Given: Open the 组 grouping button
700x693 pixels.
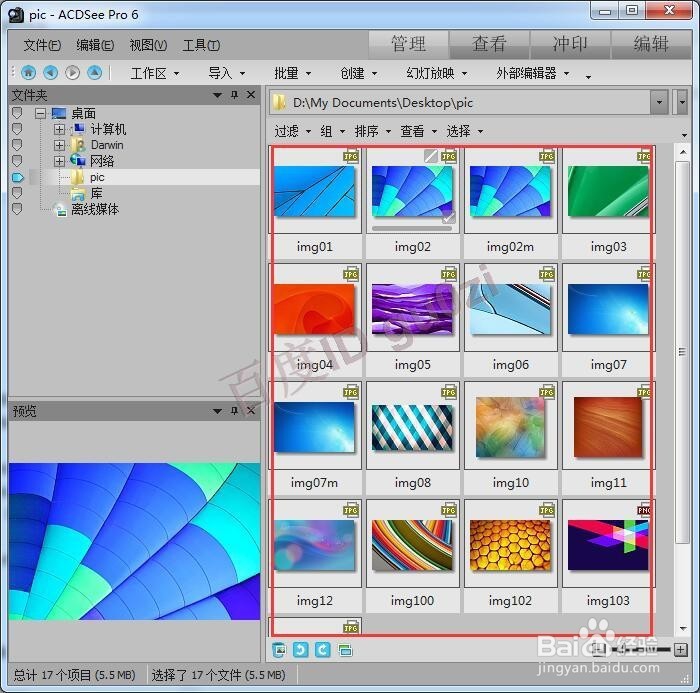Looking at the screenshot, I should [x=333, y=131].
